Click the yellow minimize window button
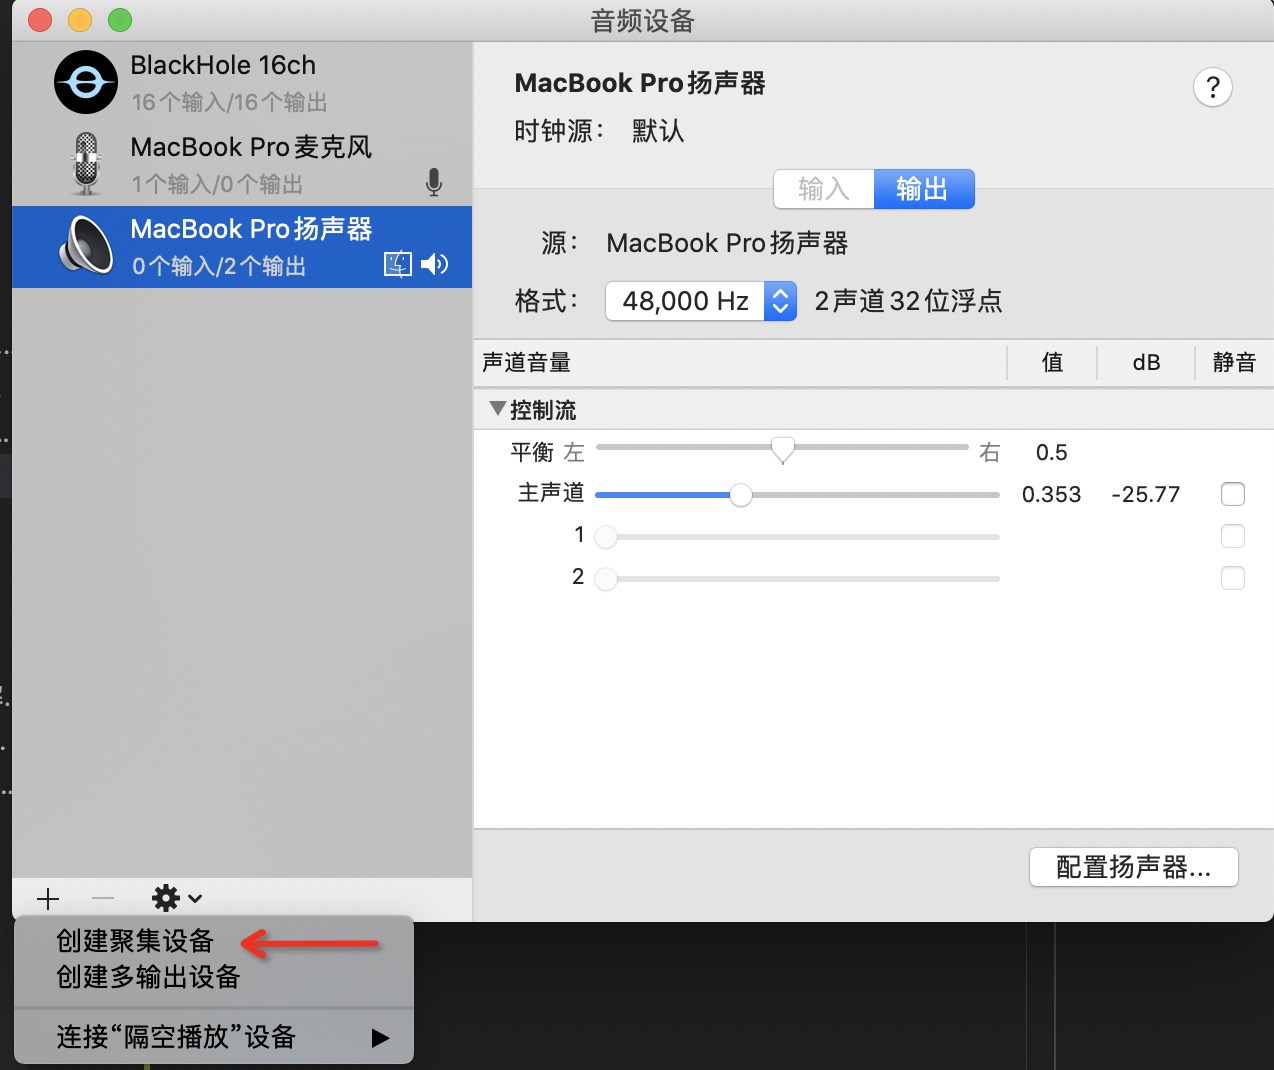Viewport: 1274px width, 1070px height. (80, 20)
